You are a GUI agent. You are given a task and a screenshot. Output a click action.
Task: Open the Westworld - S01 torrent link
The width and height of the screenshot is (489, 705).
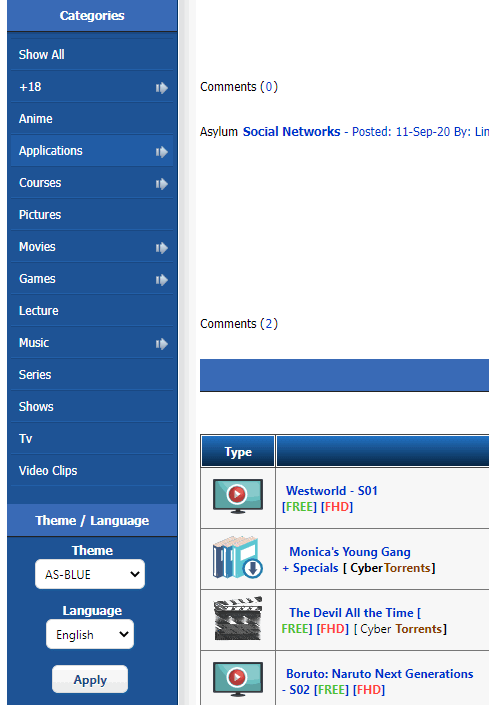332,491
